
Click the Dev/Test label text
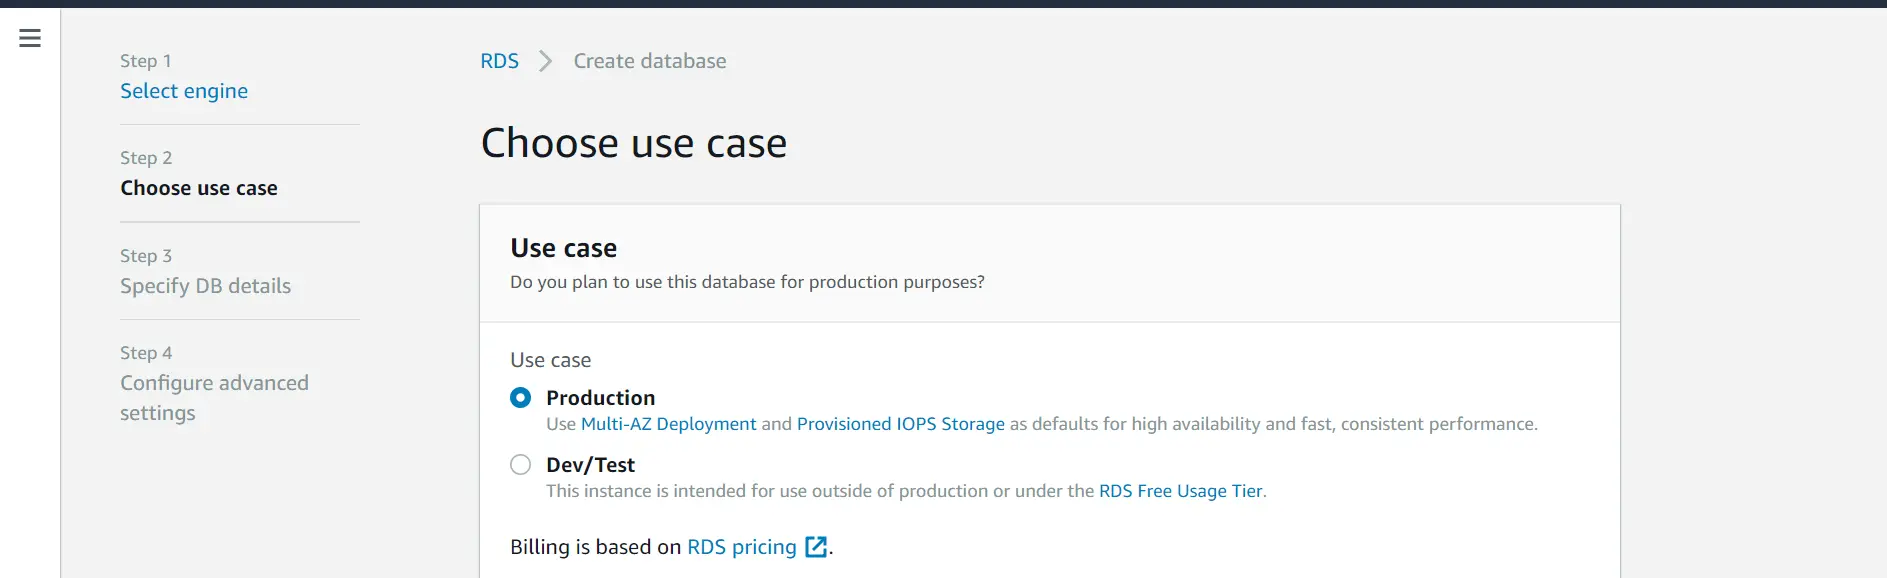[590, 465]
